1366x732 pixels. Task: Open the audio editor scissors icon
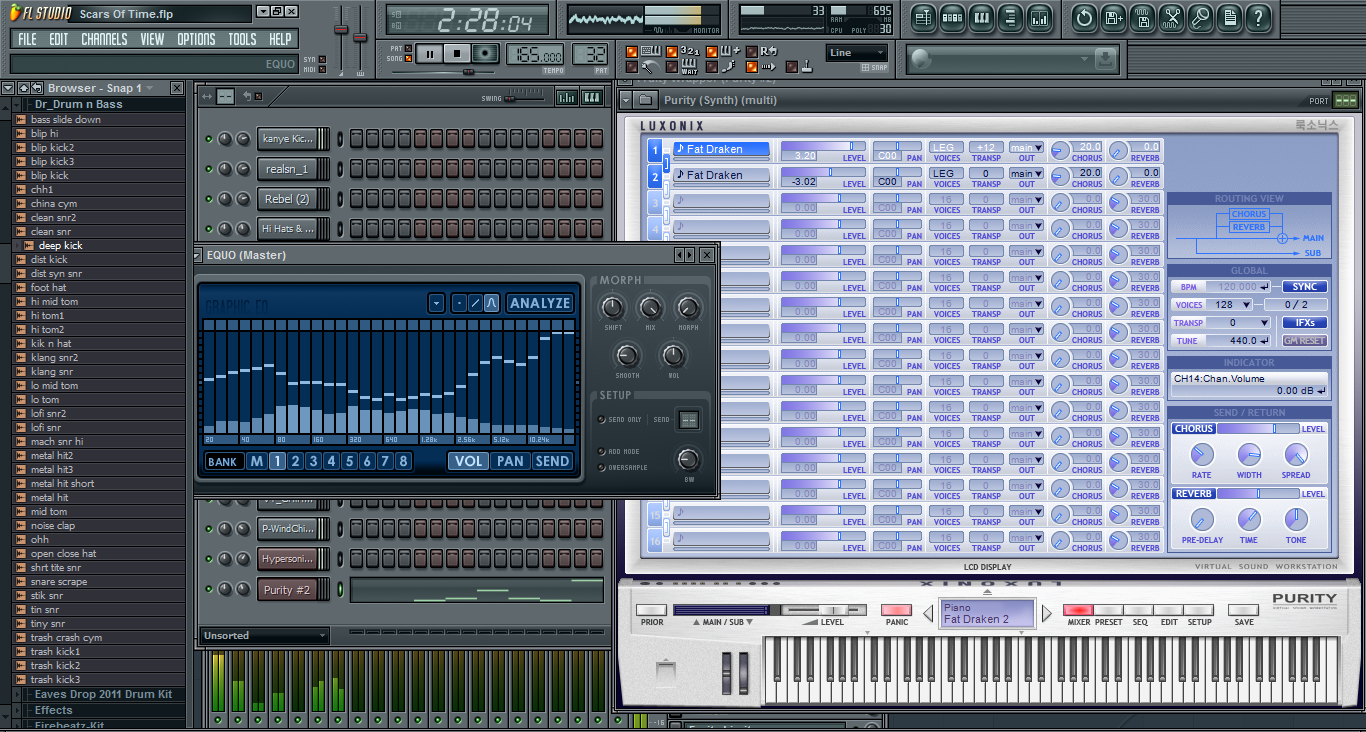[1171, 17]
